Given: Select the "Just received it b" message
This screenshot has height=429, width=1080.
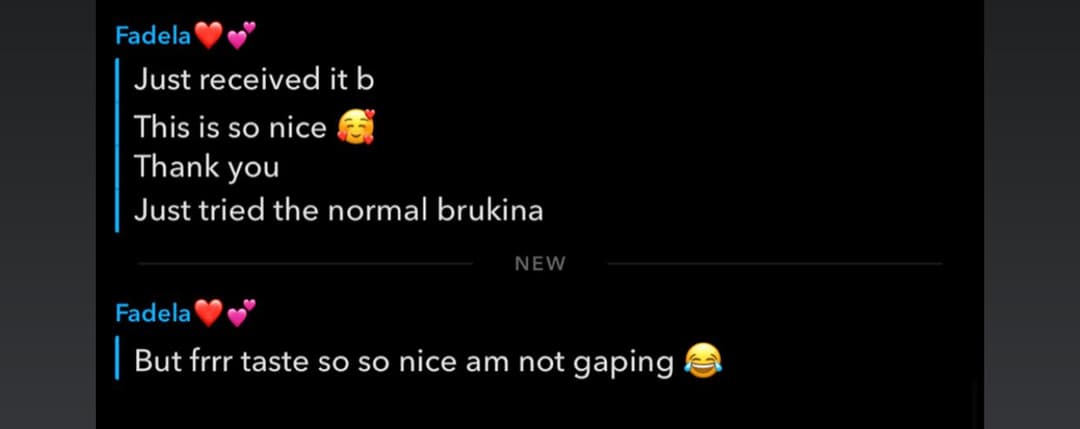Looking at the screenshot, I should [253, 81].
